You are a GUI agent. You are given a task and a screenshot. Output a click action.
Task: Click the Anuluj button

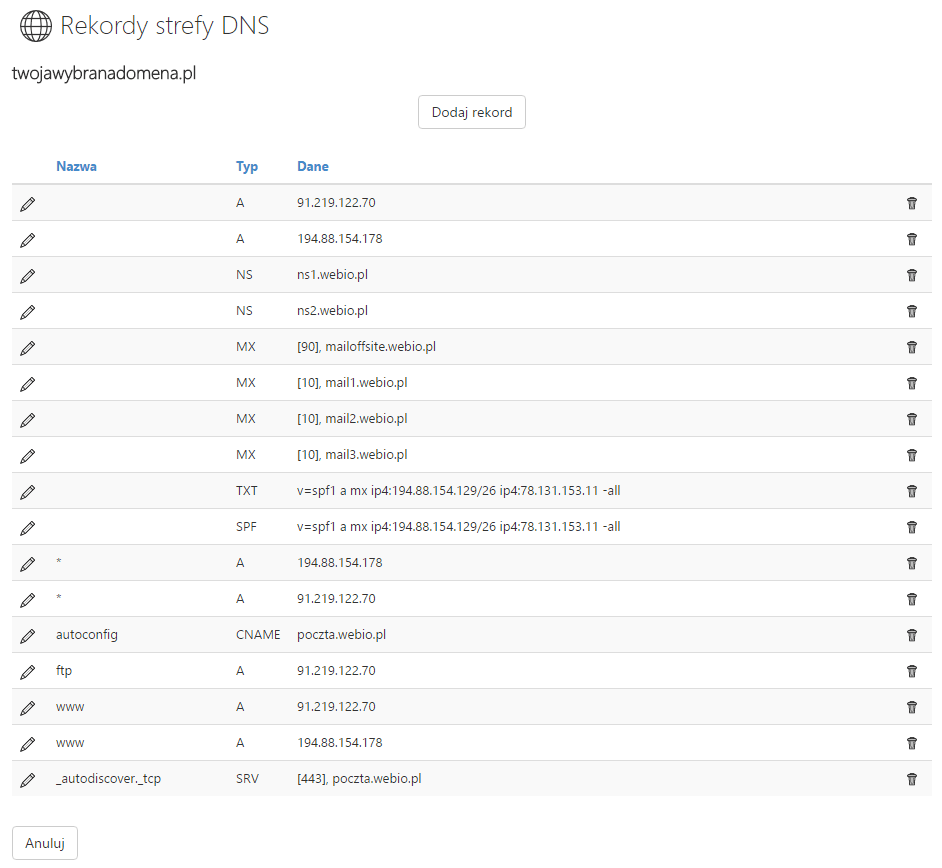[x=45, y=843]
